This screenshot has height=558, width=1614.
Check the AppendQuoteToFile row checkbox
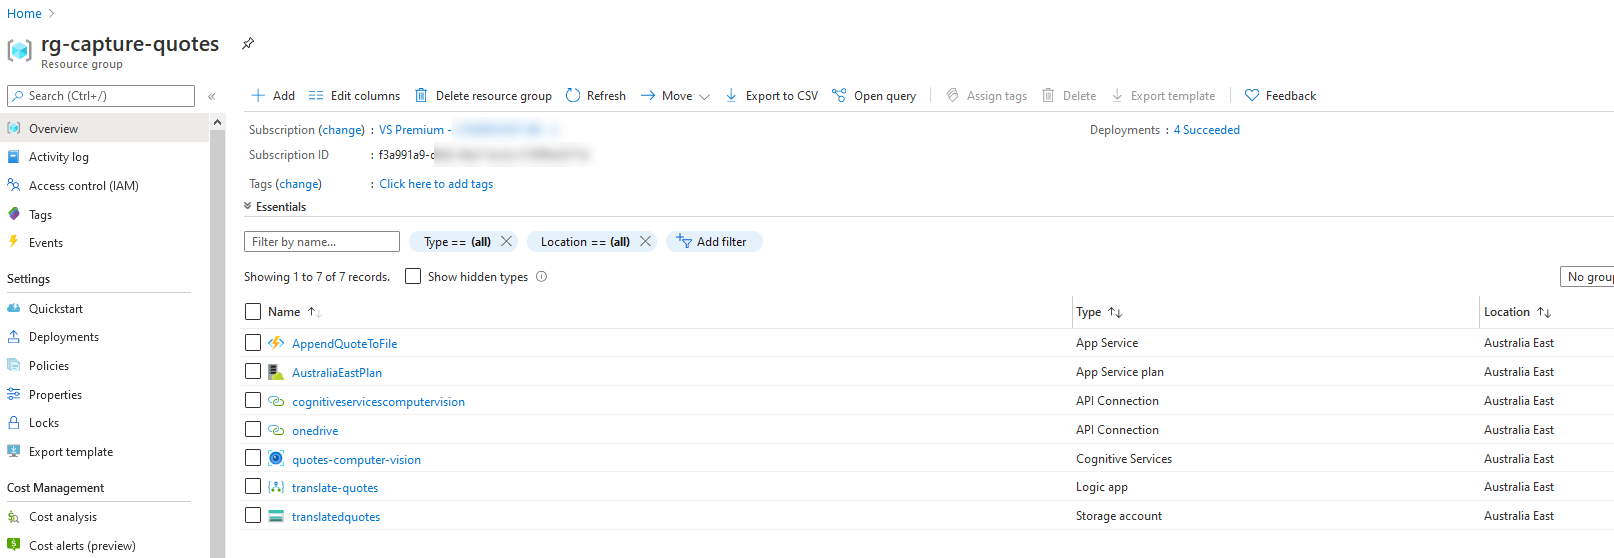[x=253, y=342]
